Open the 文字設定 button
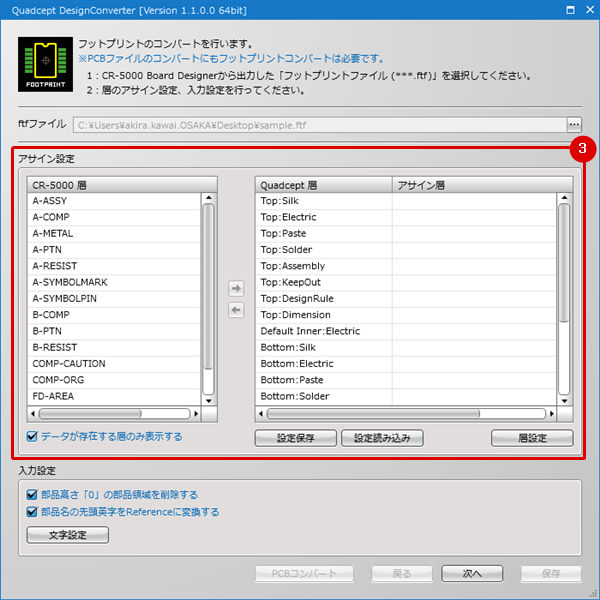The height and width of the screenshot is (600, 600). click(67, 535)
